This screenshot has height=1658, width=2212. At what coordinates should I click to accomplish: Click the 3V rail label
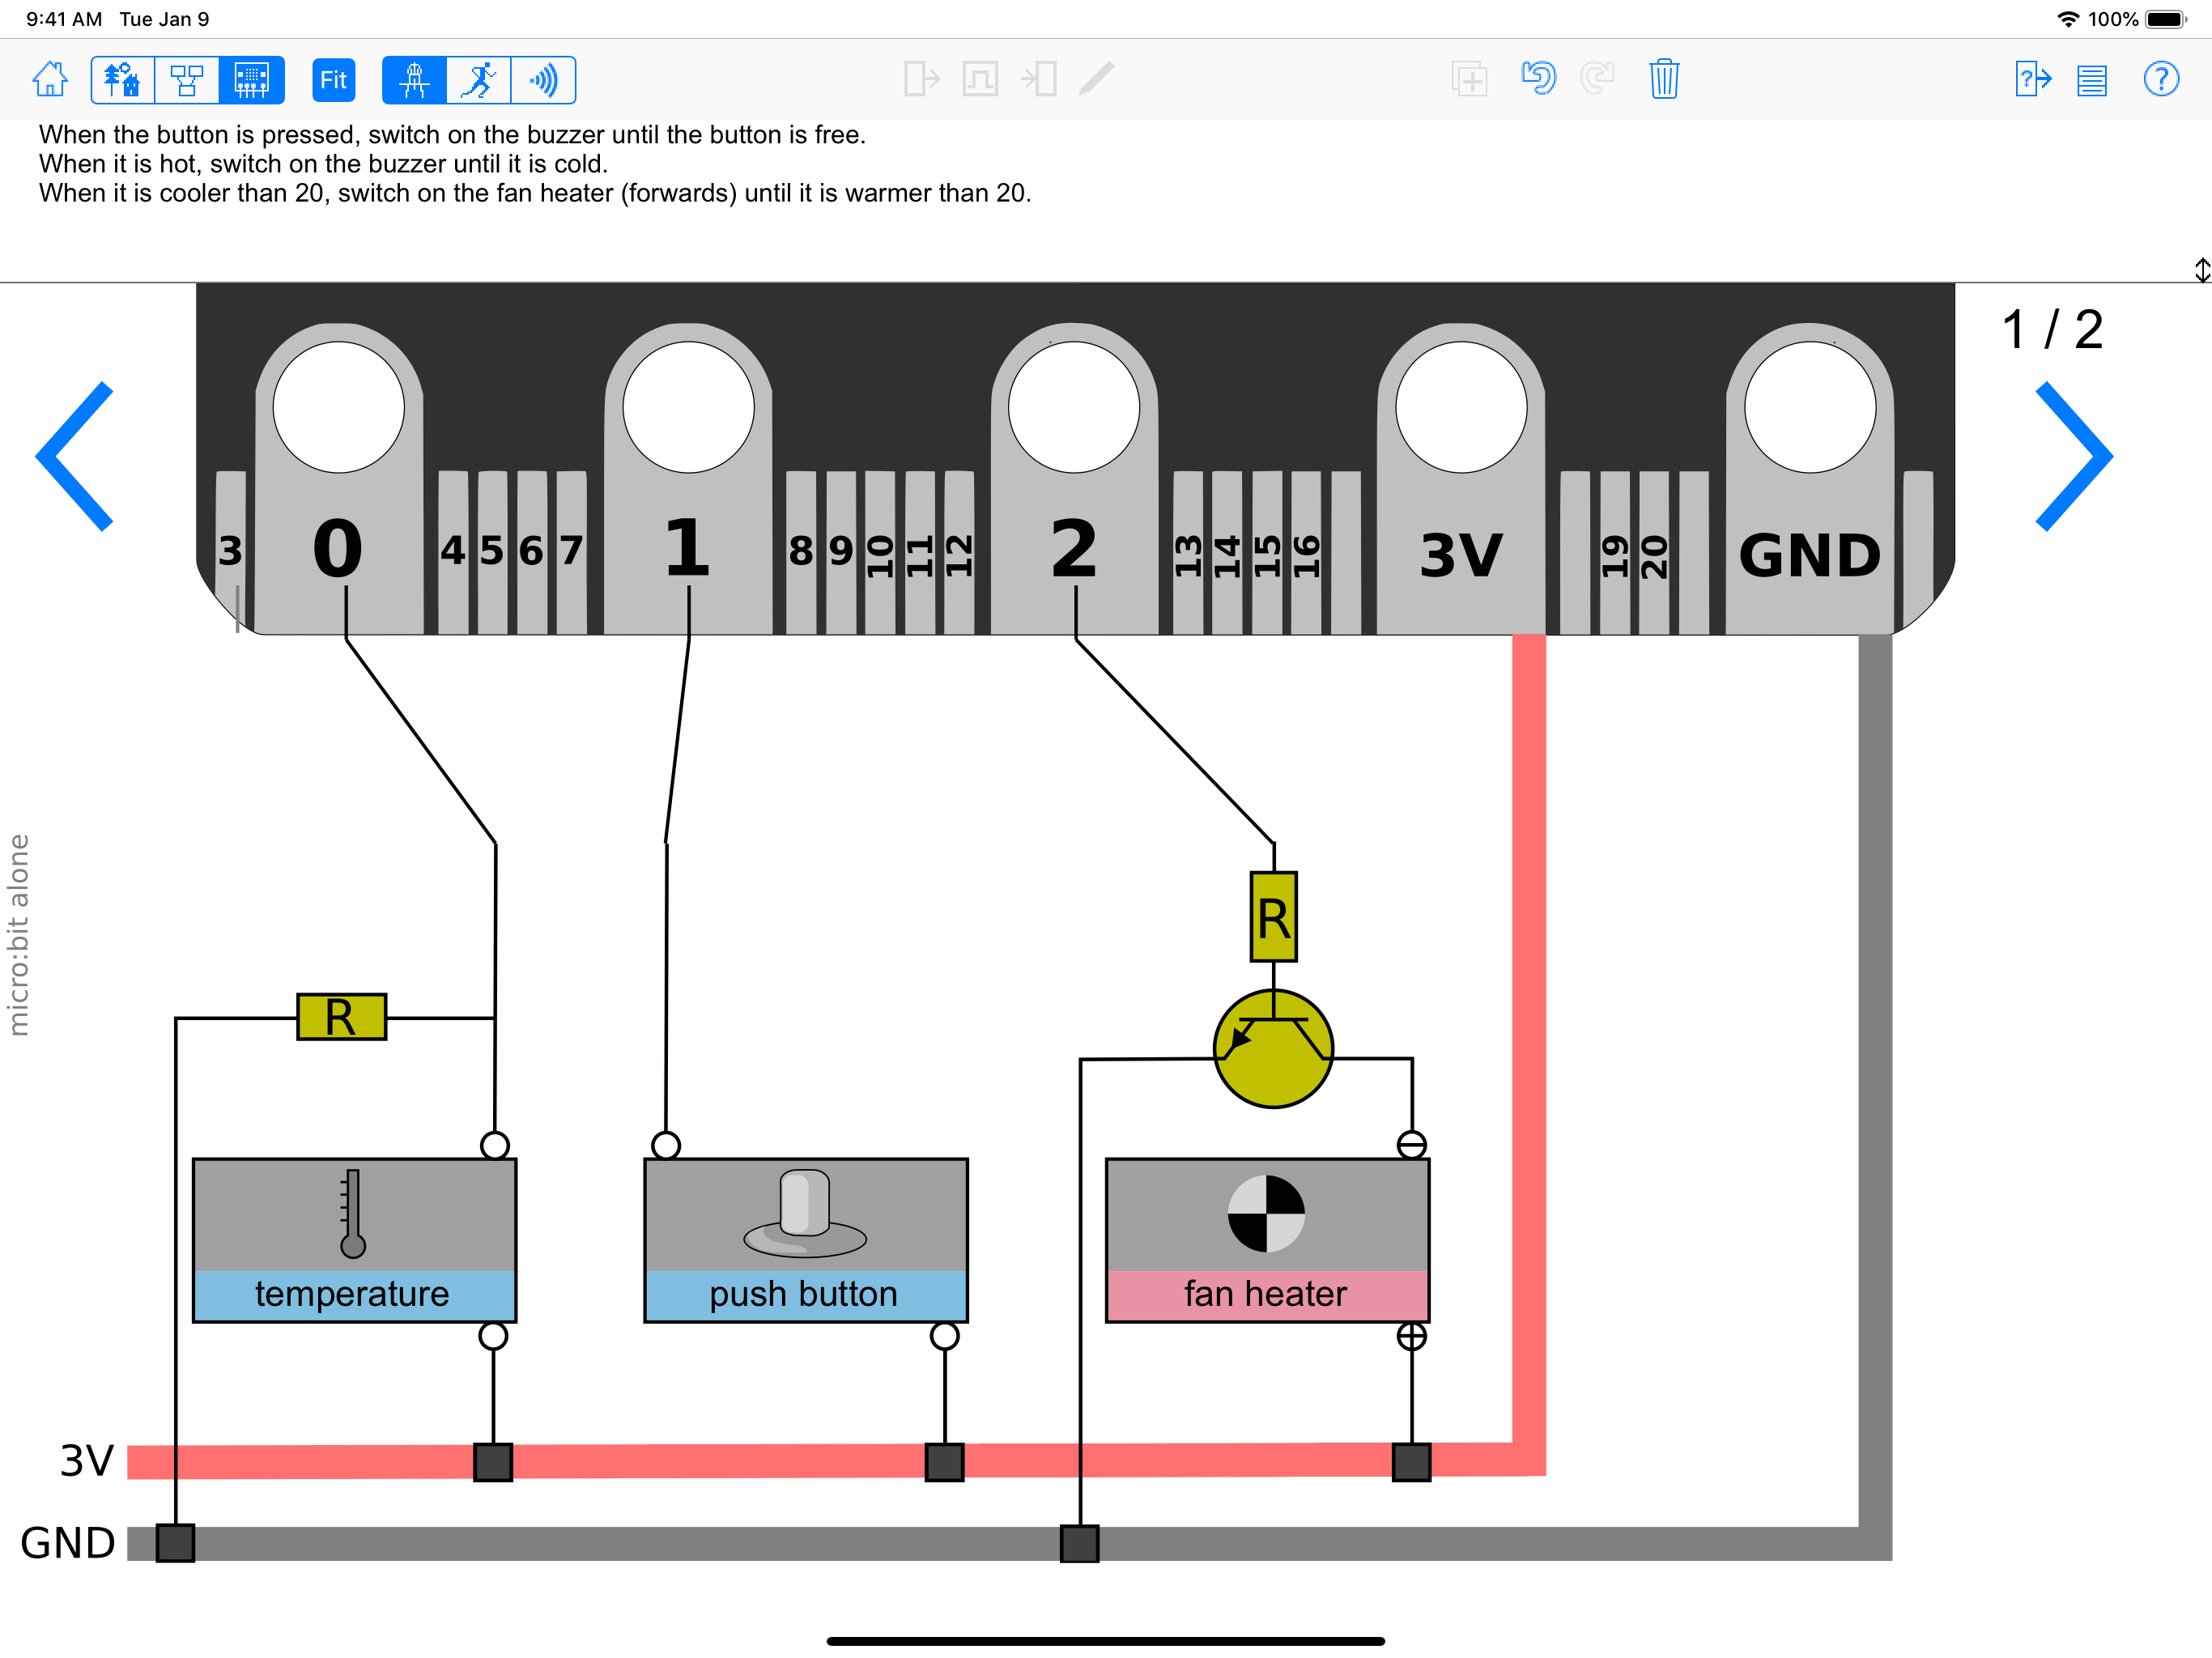[87, 1461]
